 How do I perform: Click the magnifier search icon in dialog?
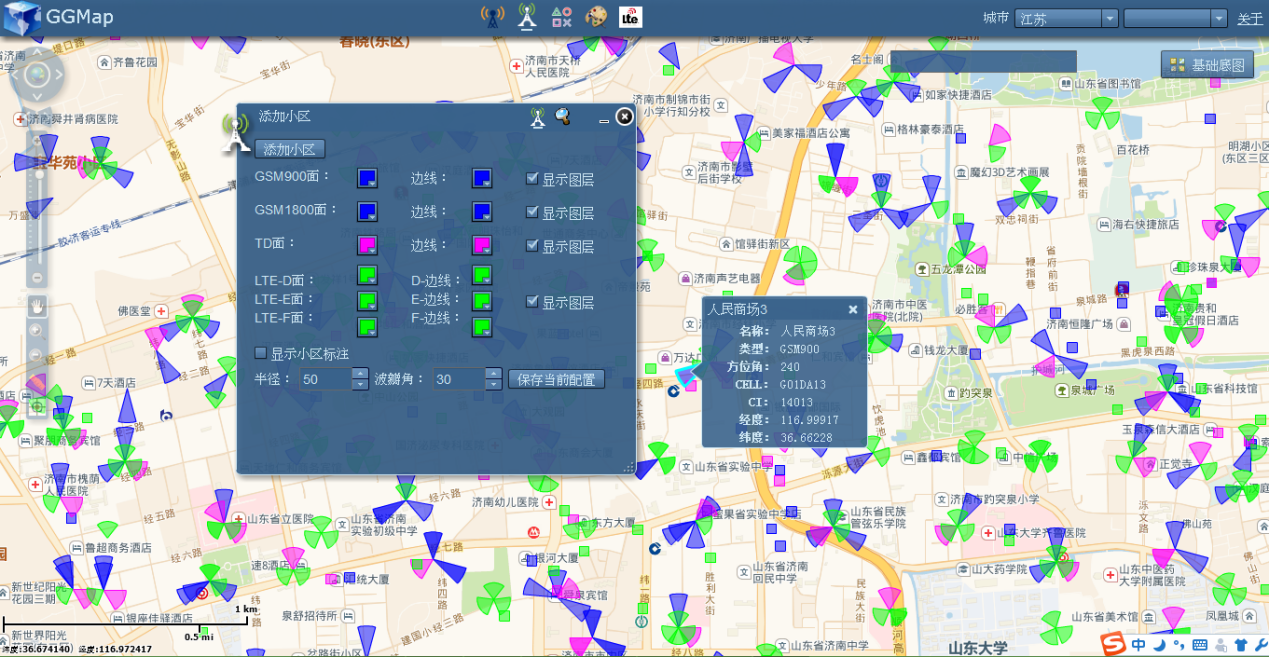coord(563,117)
